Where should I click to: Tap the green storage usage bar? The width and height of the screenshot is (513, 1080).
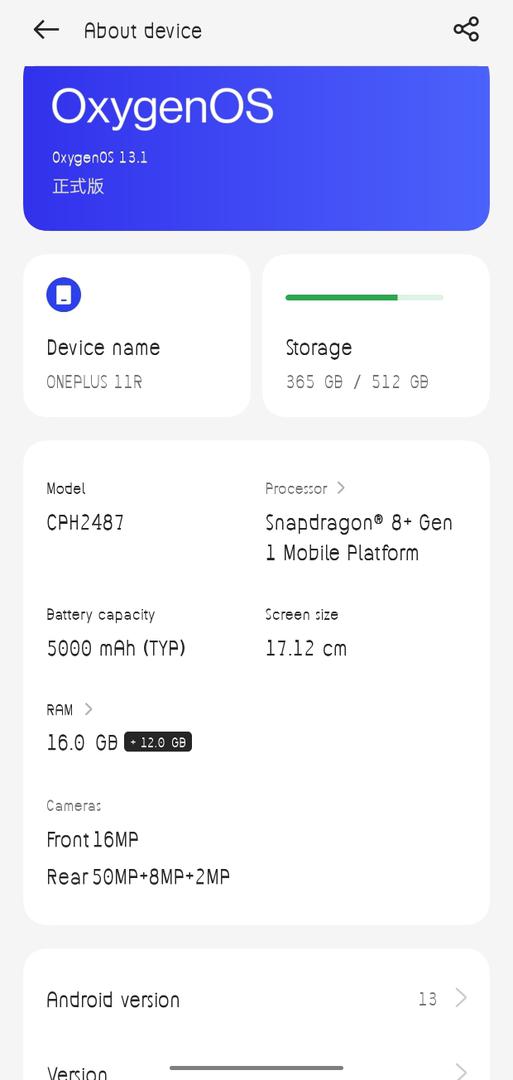pos(364,298)
